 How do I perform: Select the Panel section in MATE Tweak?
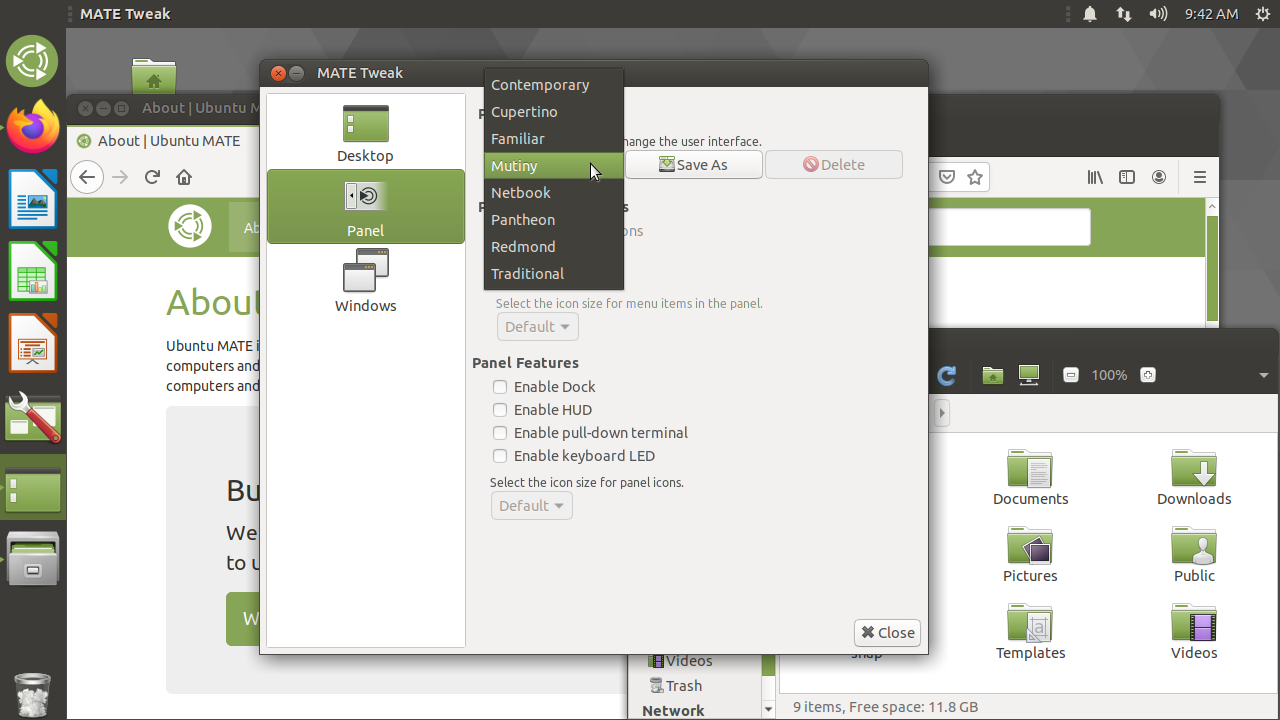pyautogui.click(x=366, y=207)
